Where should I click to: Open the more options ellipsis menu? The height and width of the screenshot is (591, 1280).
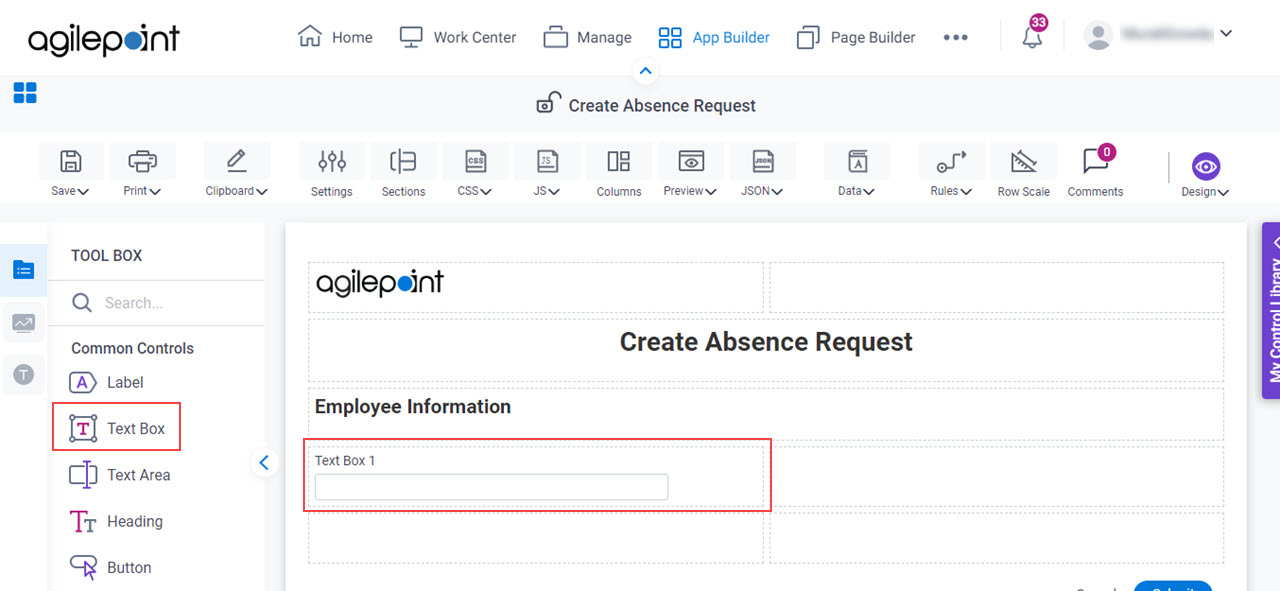(956, 37)
